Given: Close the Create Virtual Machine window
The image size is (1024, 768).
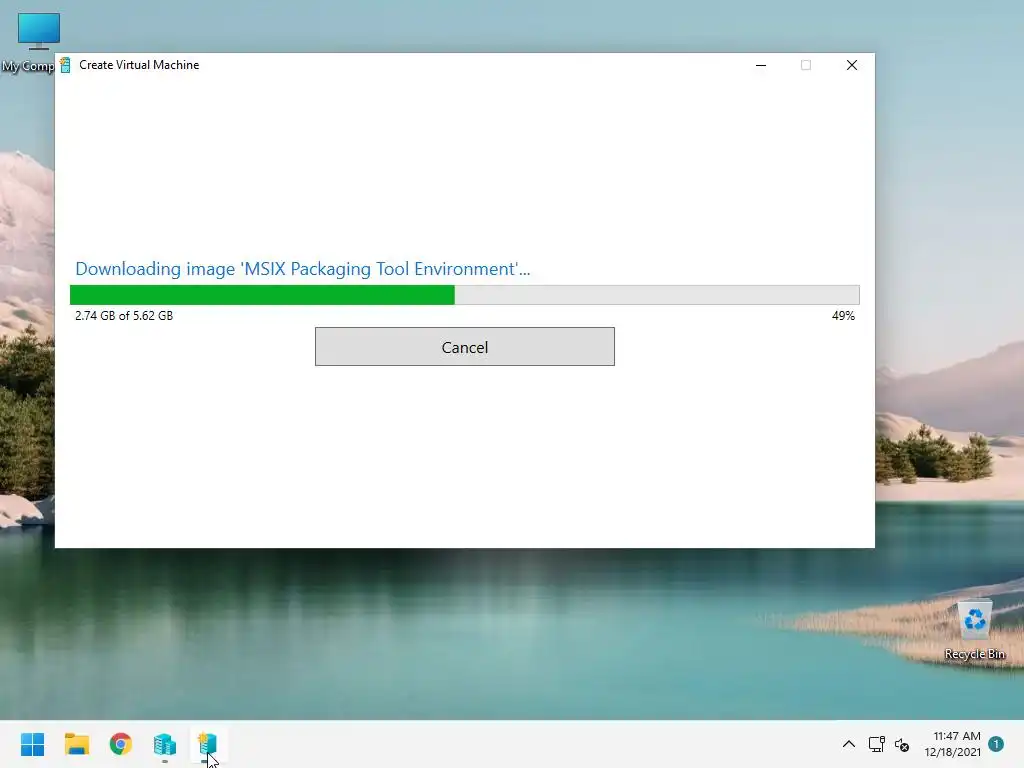Looking at the screenshot, I should pos(852,65).
